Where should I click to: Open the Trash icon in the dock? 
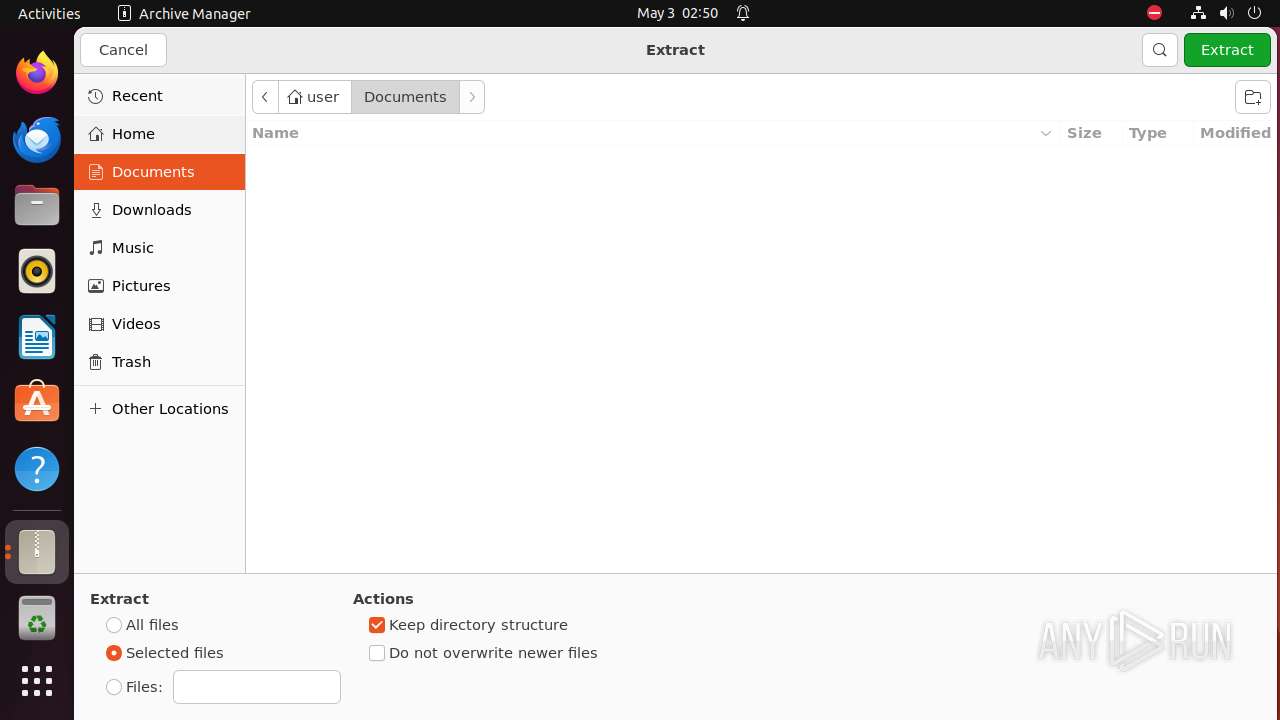coord(37,618)
